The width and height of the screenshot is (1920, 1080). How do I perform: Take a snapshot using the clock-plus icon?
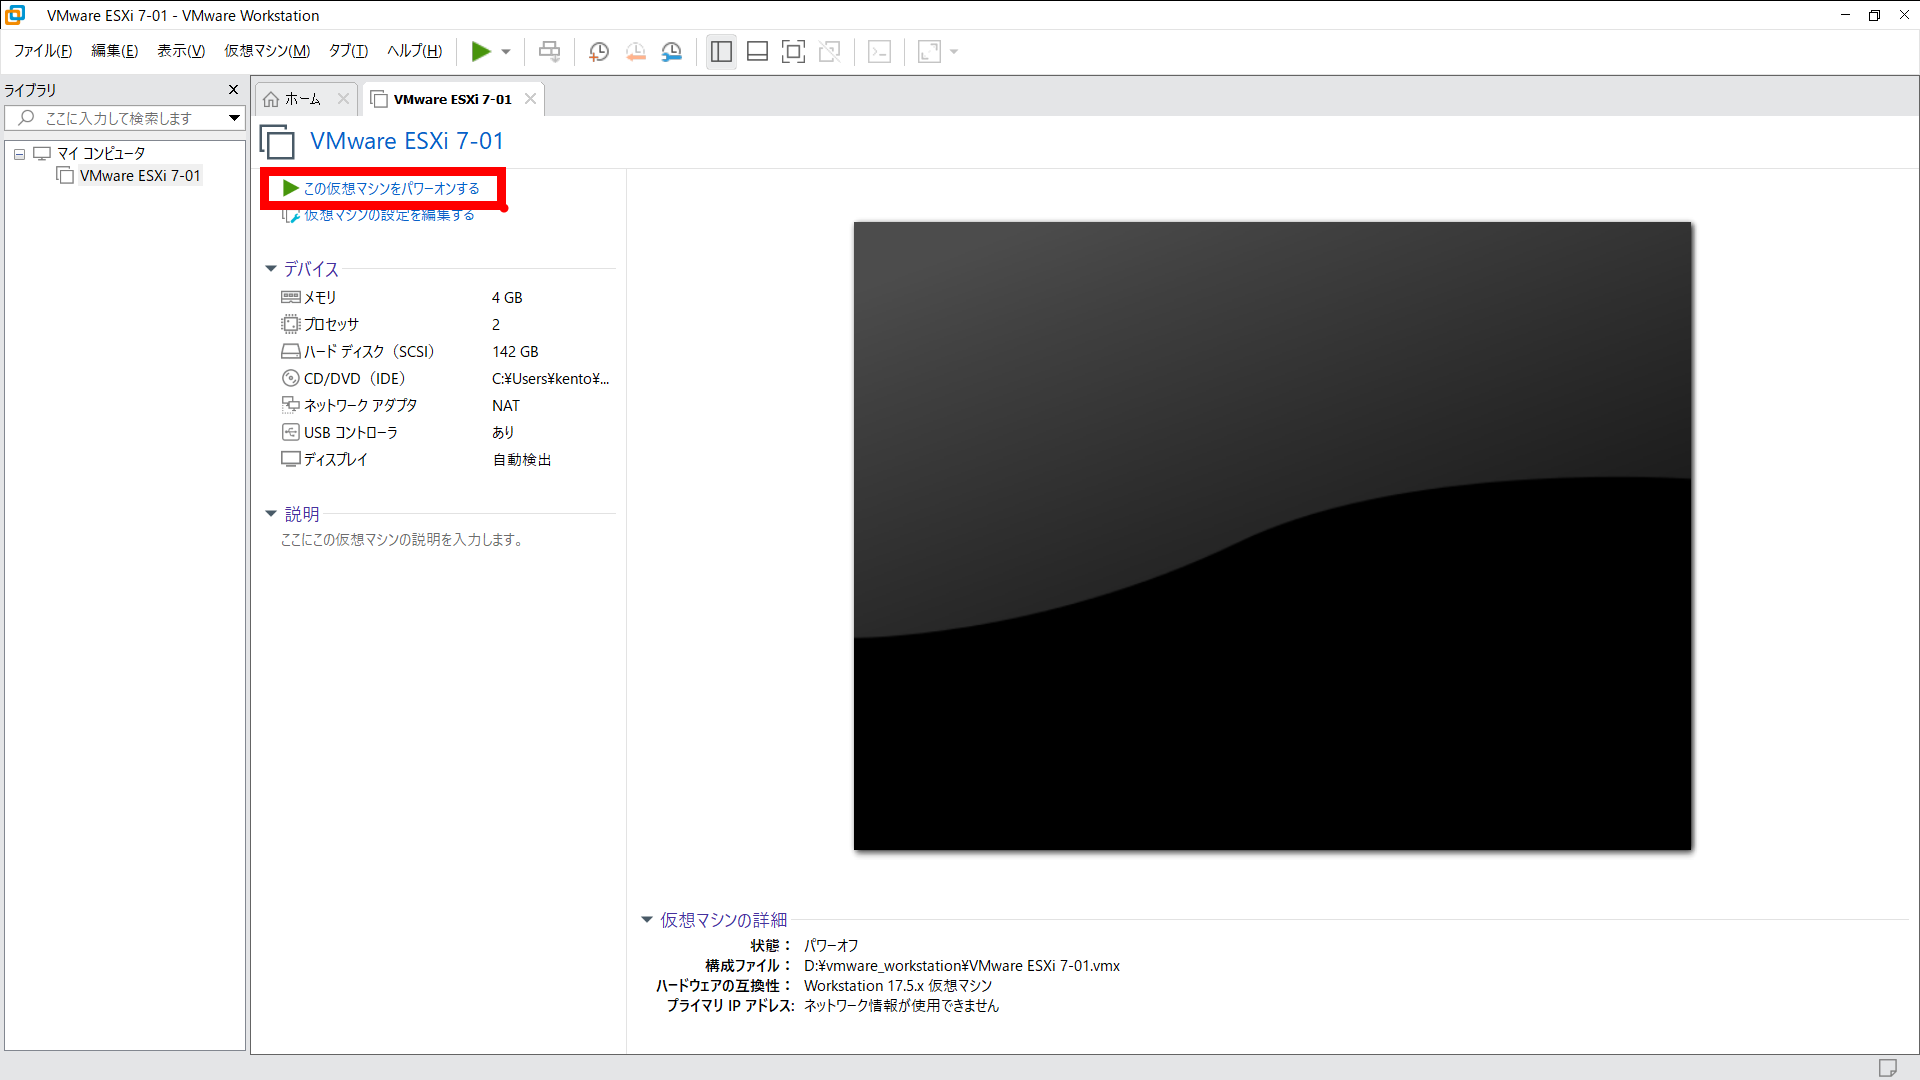(599, 52)
